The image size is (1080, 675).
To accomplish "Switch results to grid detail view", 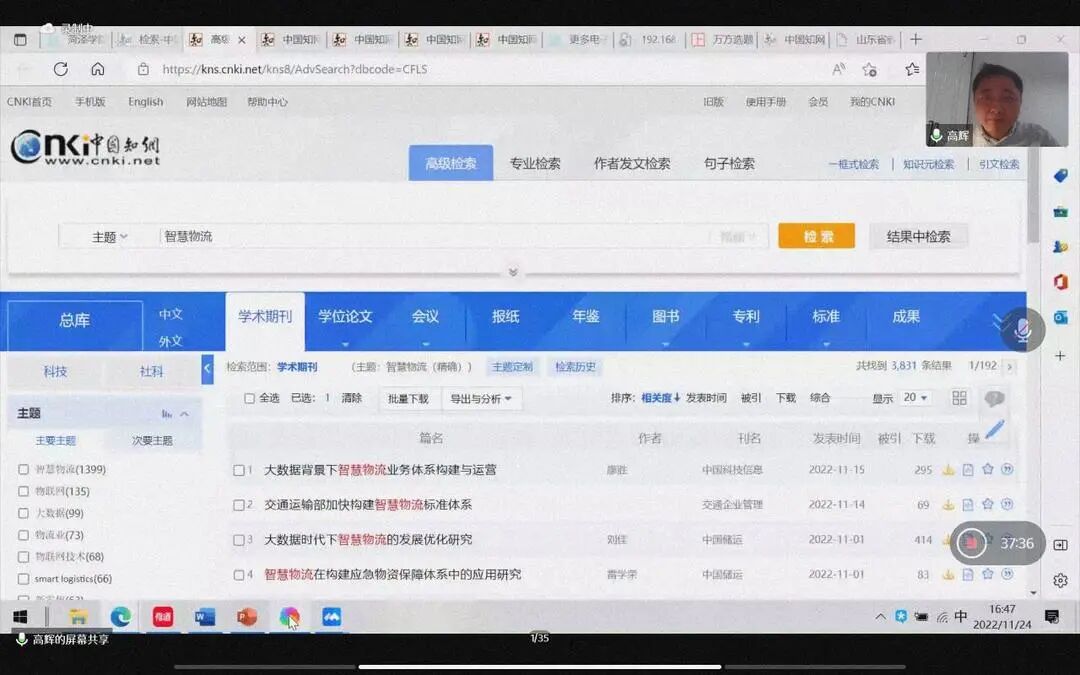I will coord(959,398).
